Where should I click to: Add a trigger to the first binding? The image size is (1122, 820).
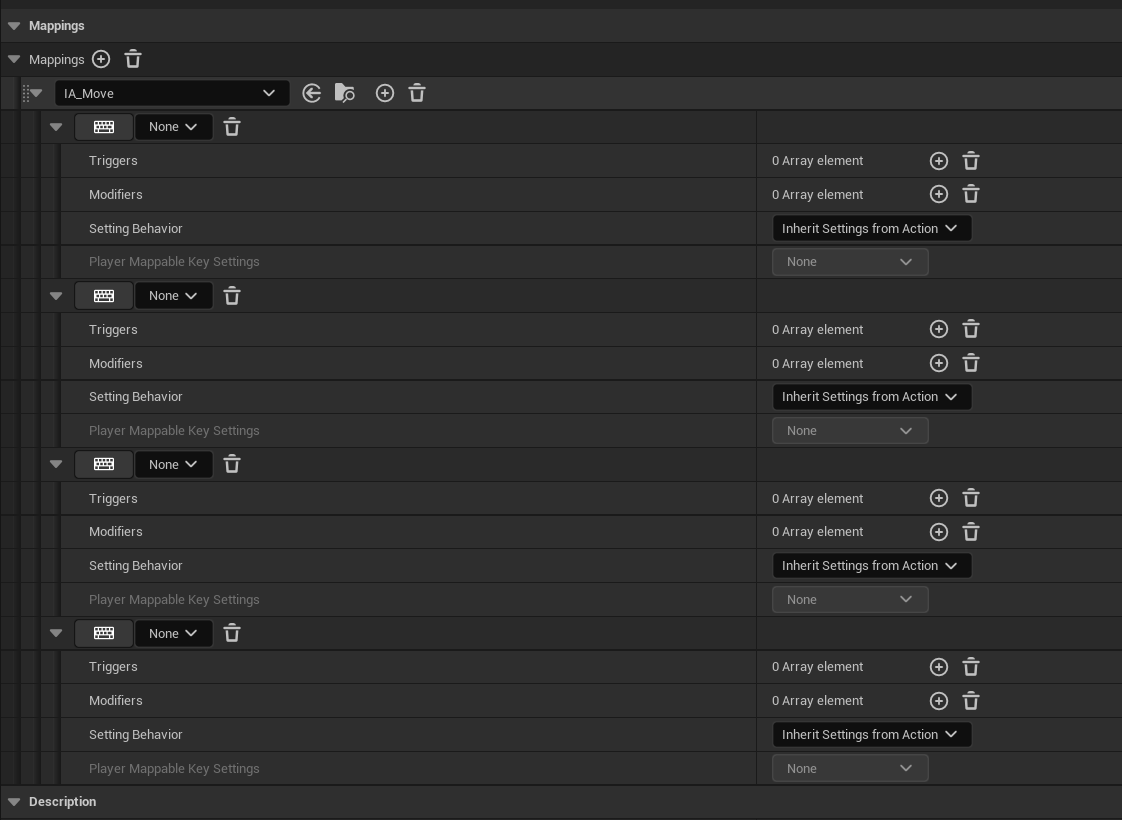coord(939,161)
